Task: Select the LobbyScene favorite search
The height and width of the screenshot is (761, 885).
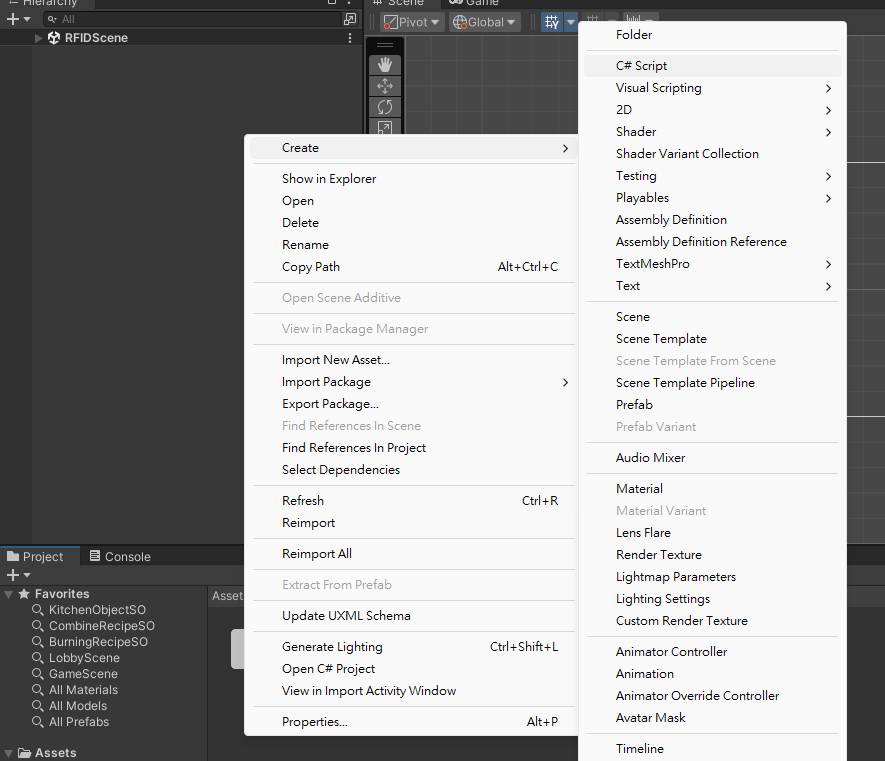Action: [x=84, y=658]
